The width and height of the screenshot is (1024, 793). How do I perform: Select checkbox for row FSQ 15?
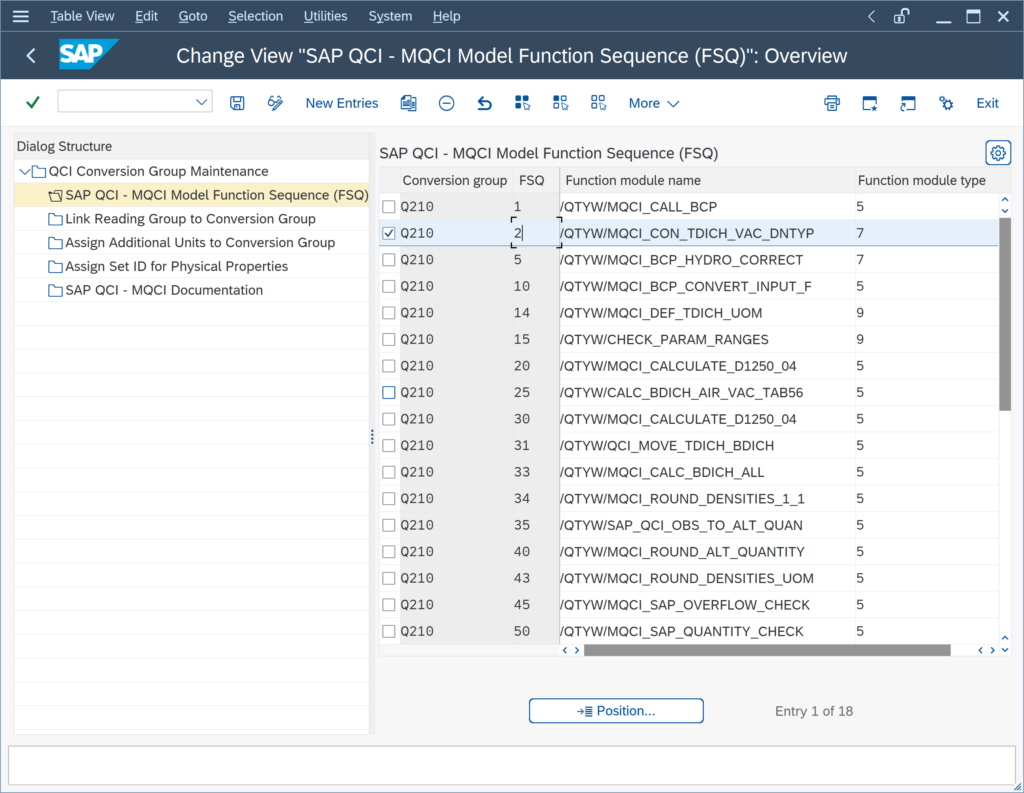[389, 340]
